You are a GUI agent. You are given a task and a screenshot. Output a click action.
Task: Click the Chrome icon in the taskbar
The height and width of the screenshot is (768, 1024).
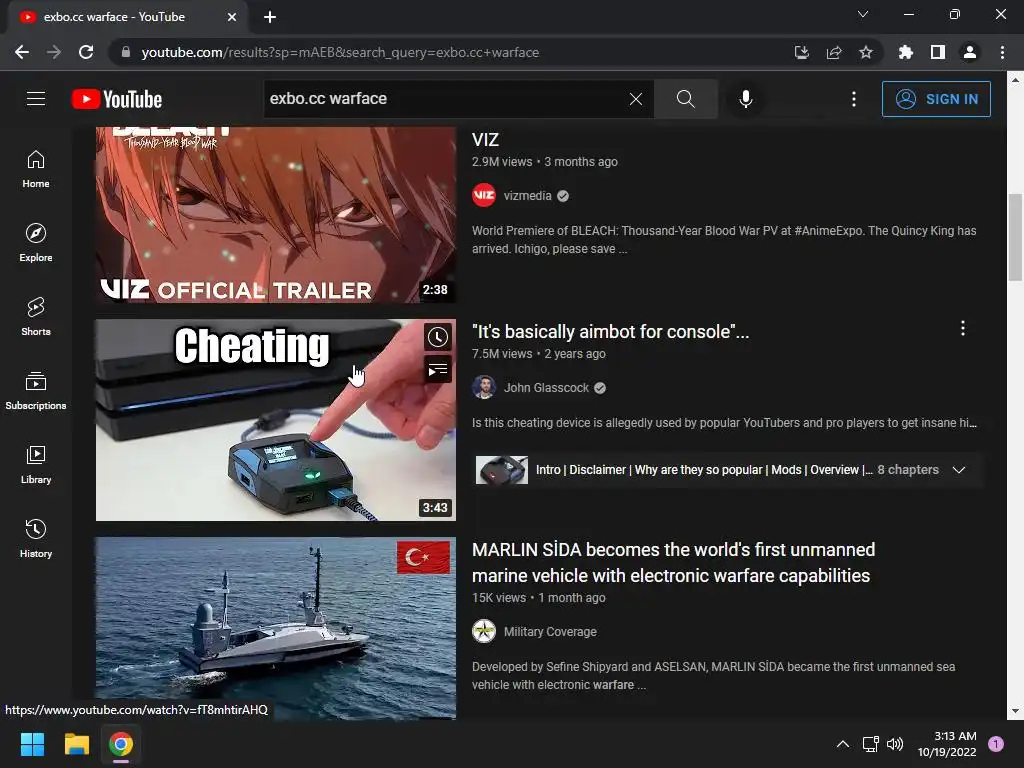(x=121, y=744)
